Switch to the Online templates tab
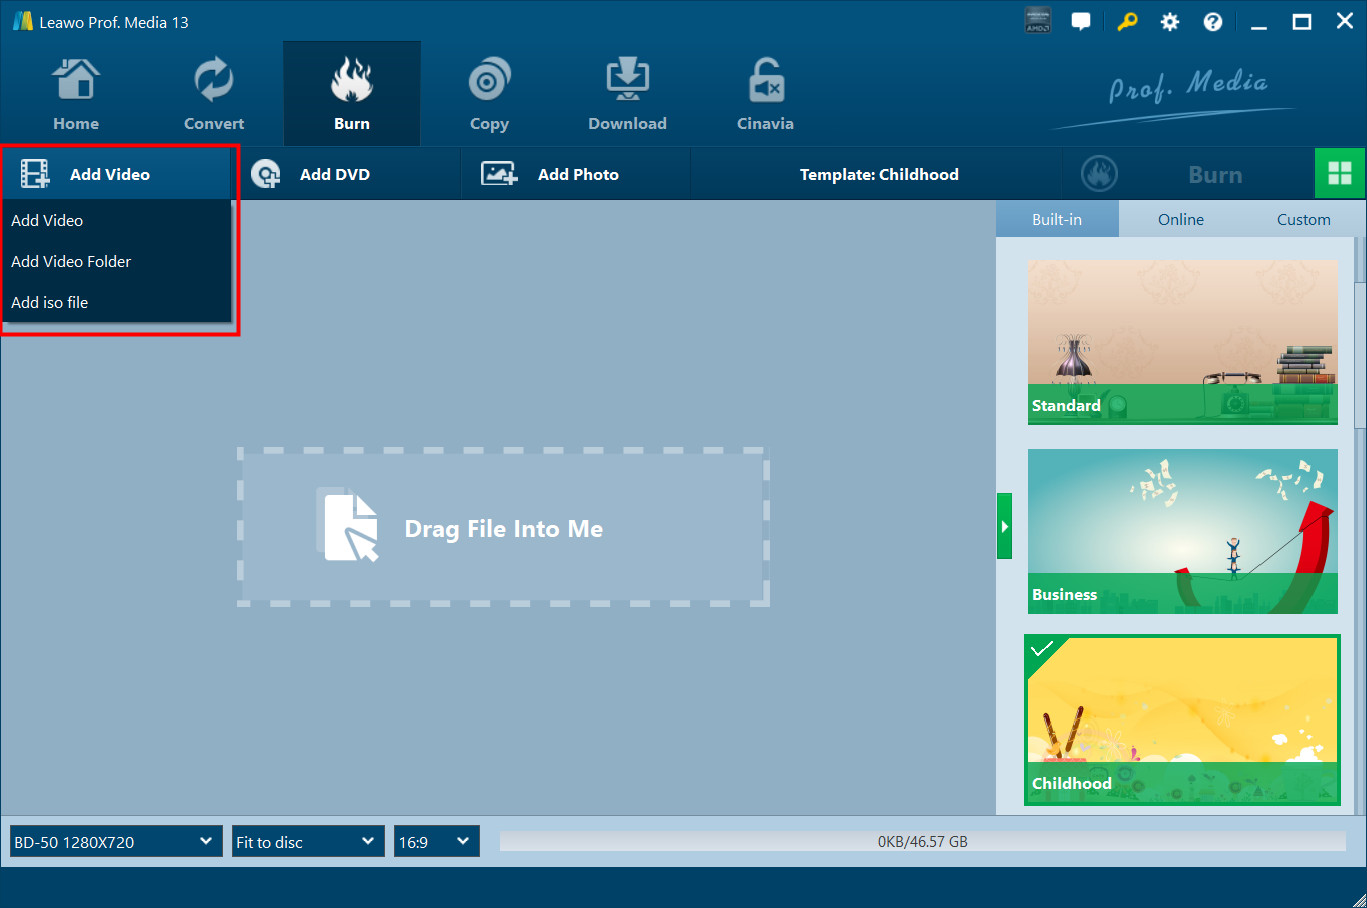 1180,219
